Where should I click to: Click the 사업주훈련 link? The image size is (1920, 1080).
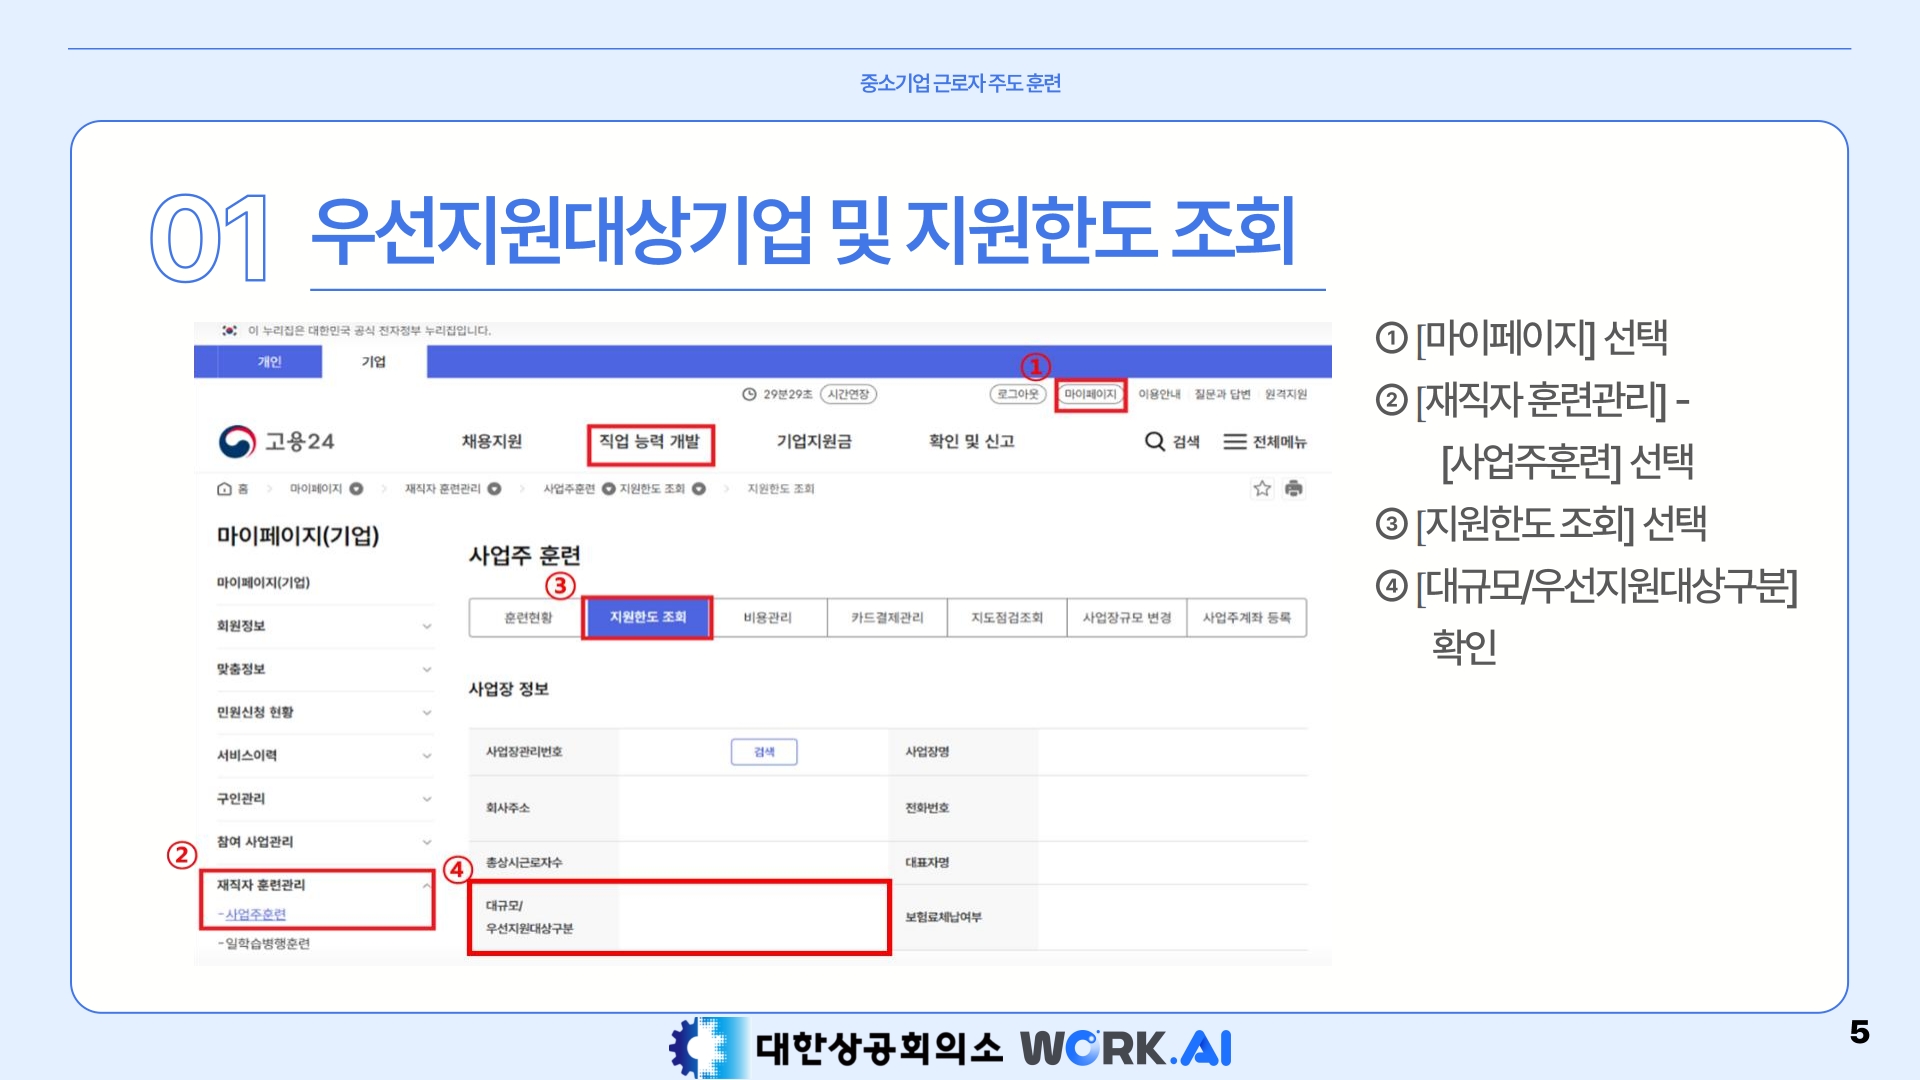pyautogui.click(x=256, y=914)
